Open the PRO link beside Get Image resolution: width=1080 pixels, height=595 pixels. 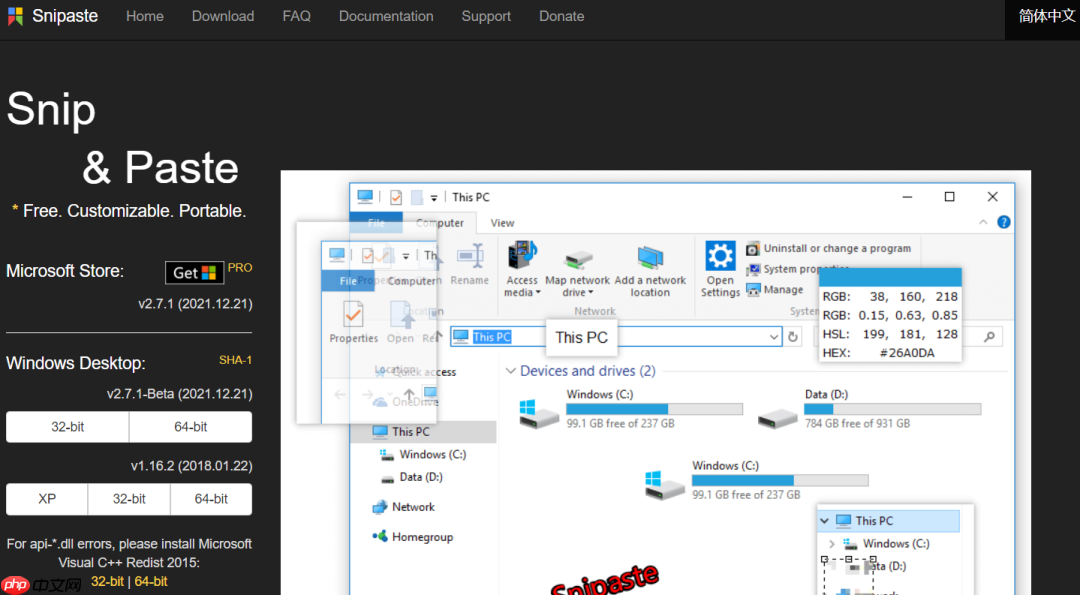(x=240, y=267)
